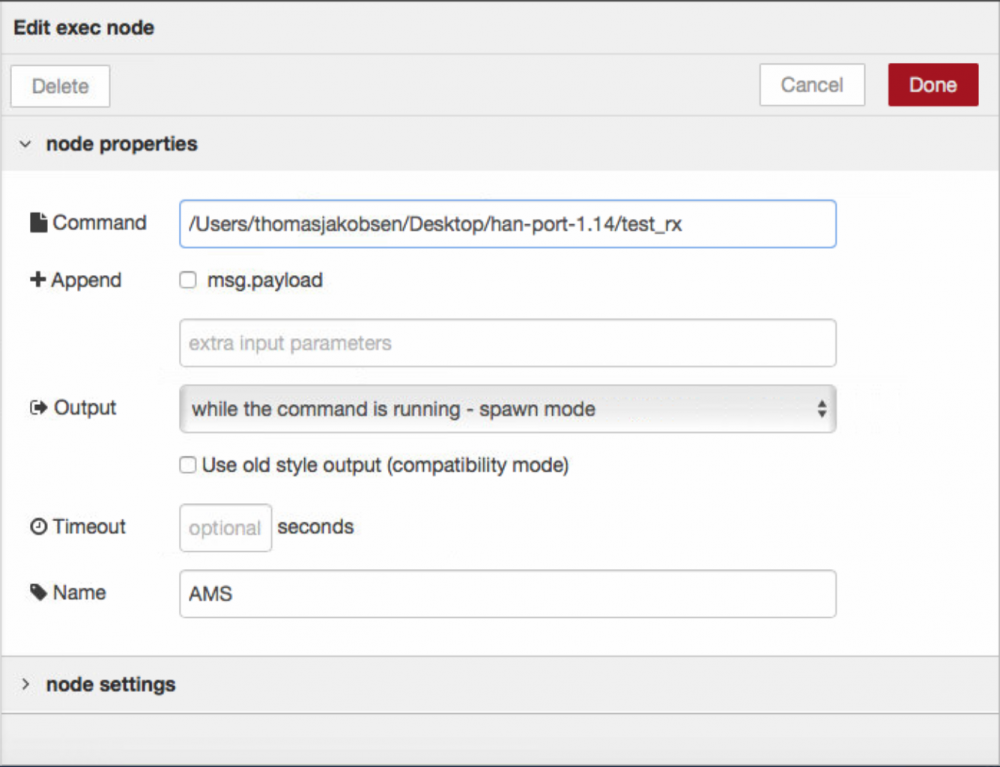This screenshot has width=1000, height=767.
Task: Click the plus icon beside Append
Action: coord(39,281)
